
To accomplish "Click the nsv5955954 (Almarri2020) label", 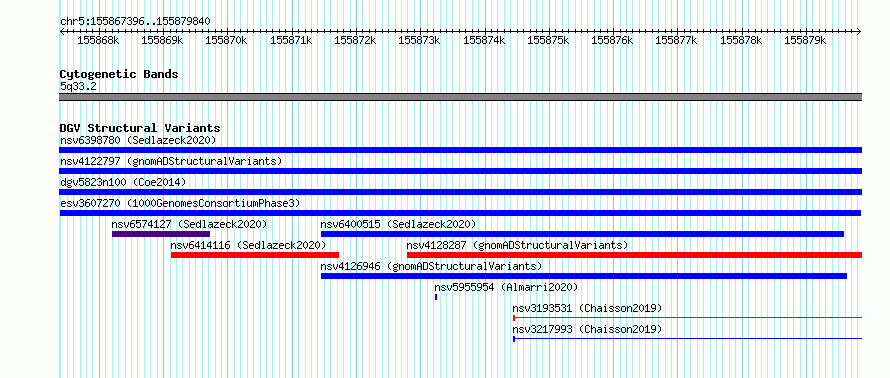I will [x=506, y=287].
